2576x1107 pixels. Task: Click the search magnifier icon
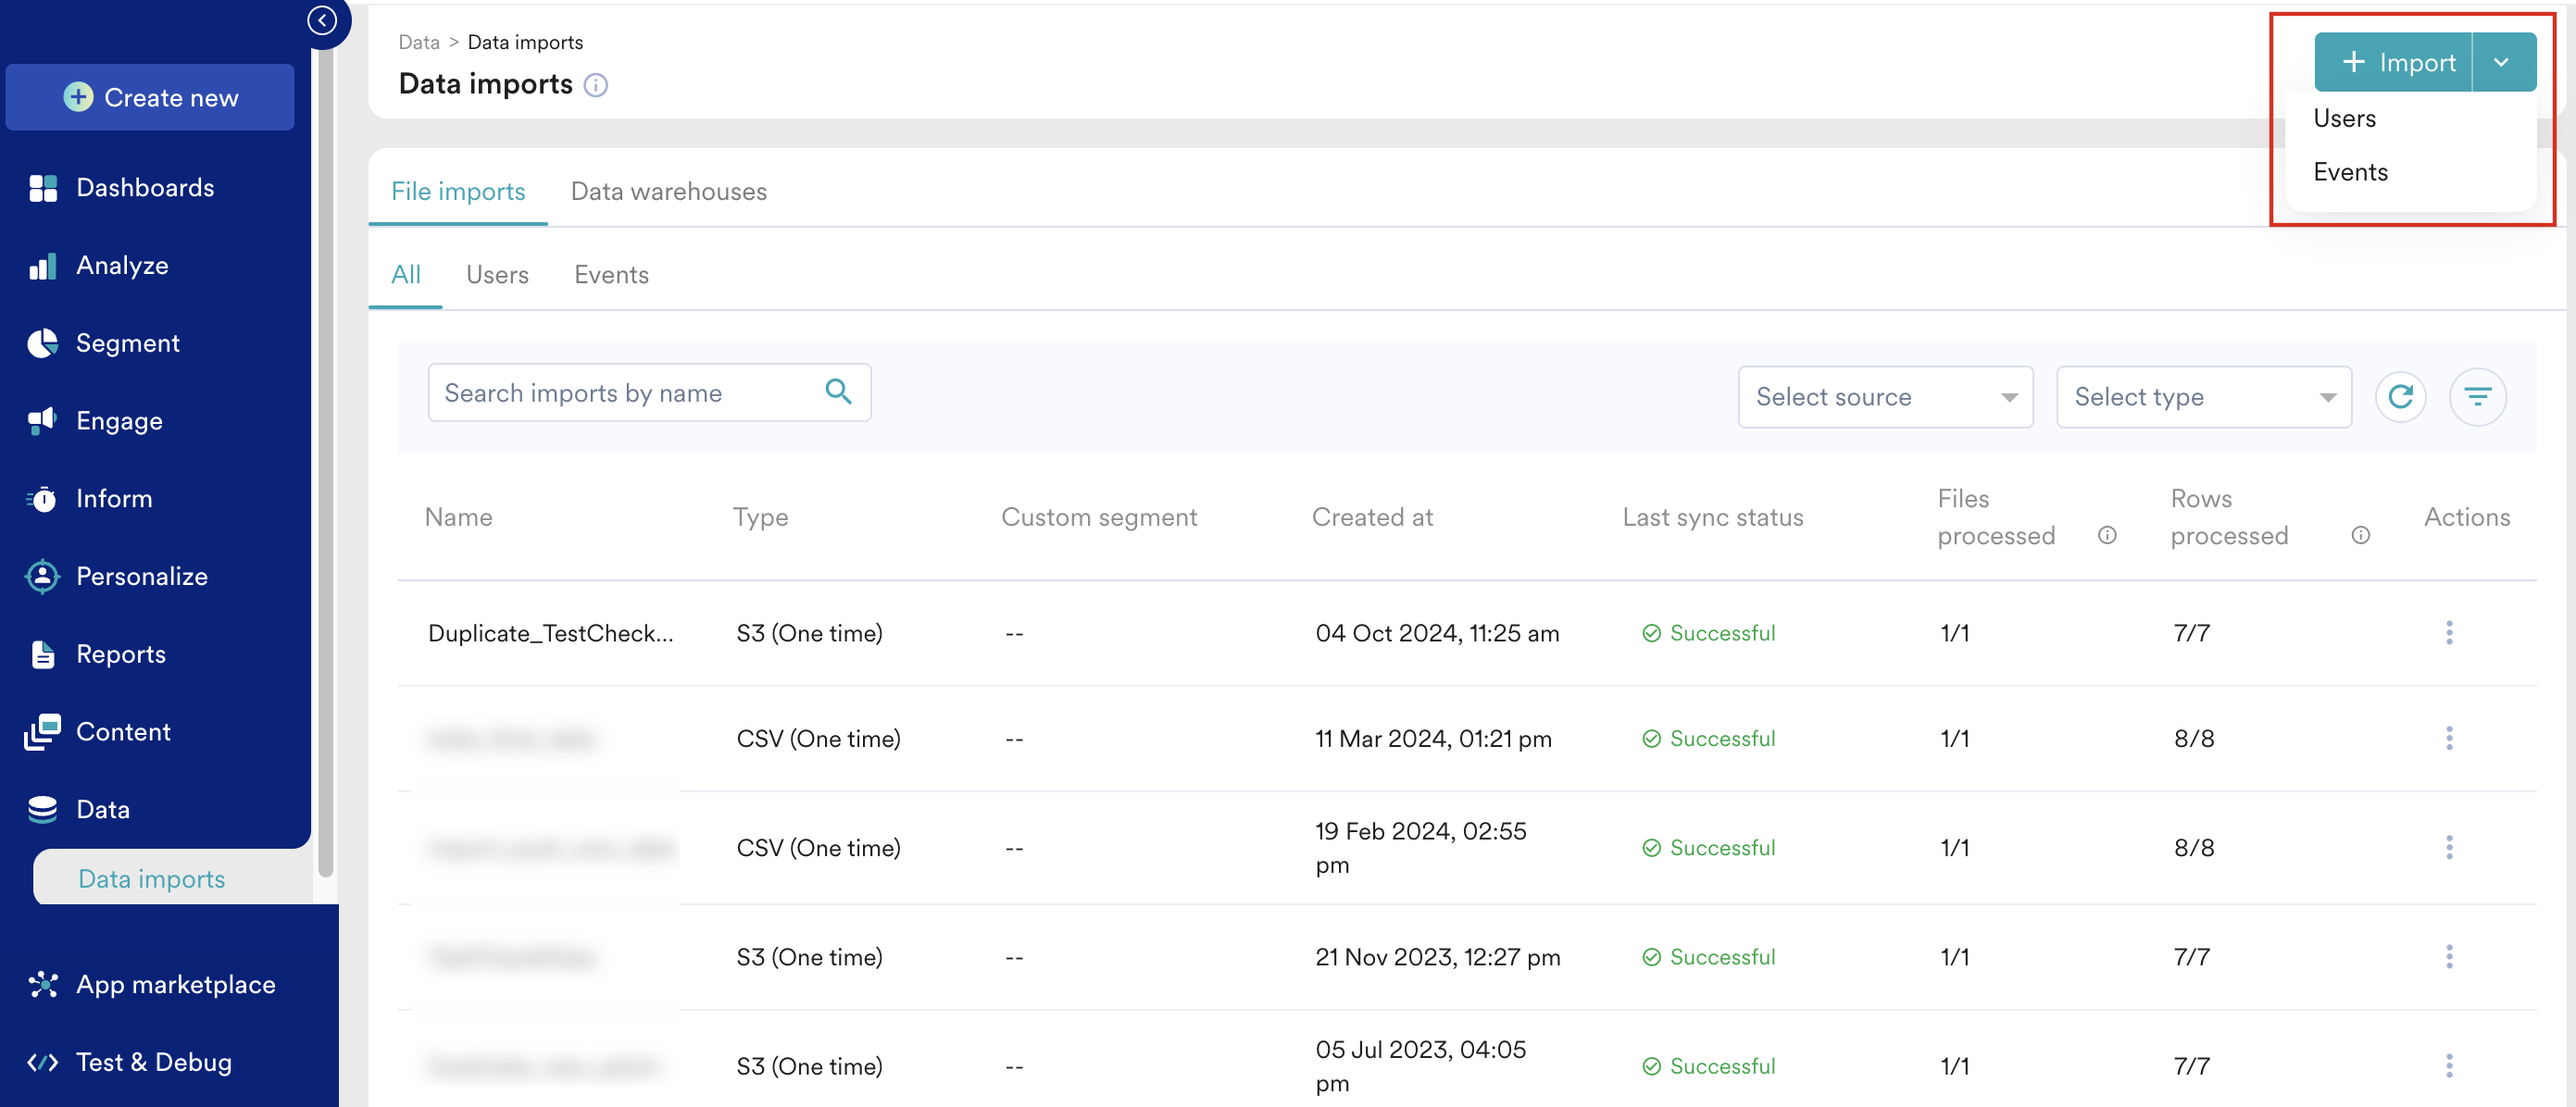point(838,392)
